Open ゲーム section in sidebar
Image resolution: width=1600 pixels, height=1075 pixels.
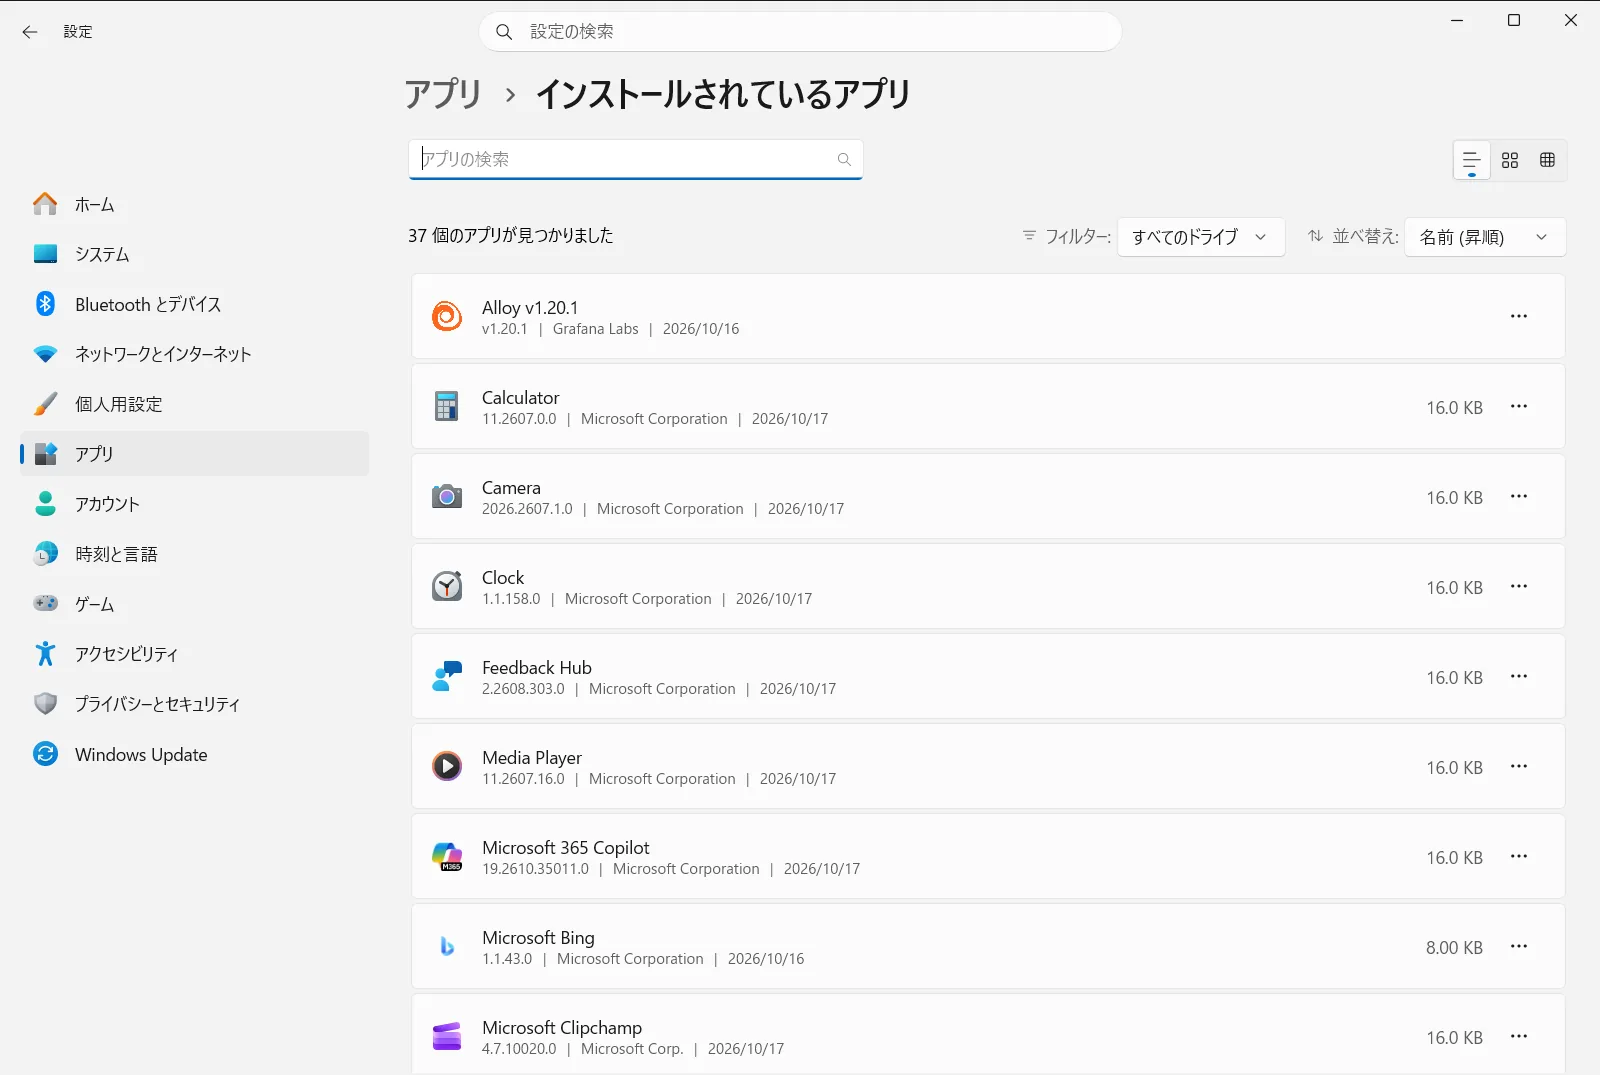tap(195, 604)
